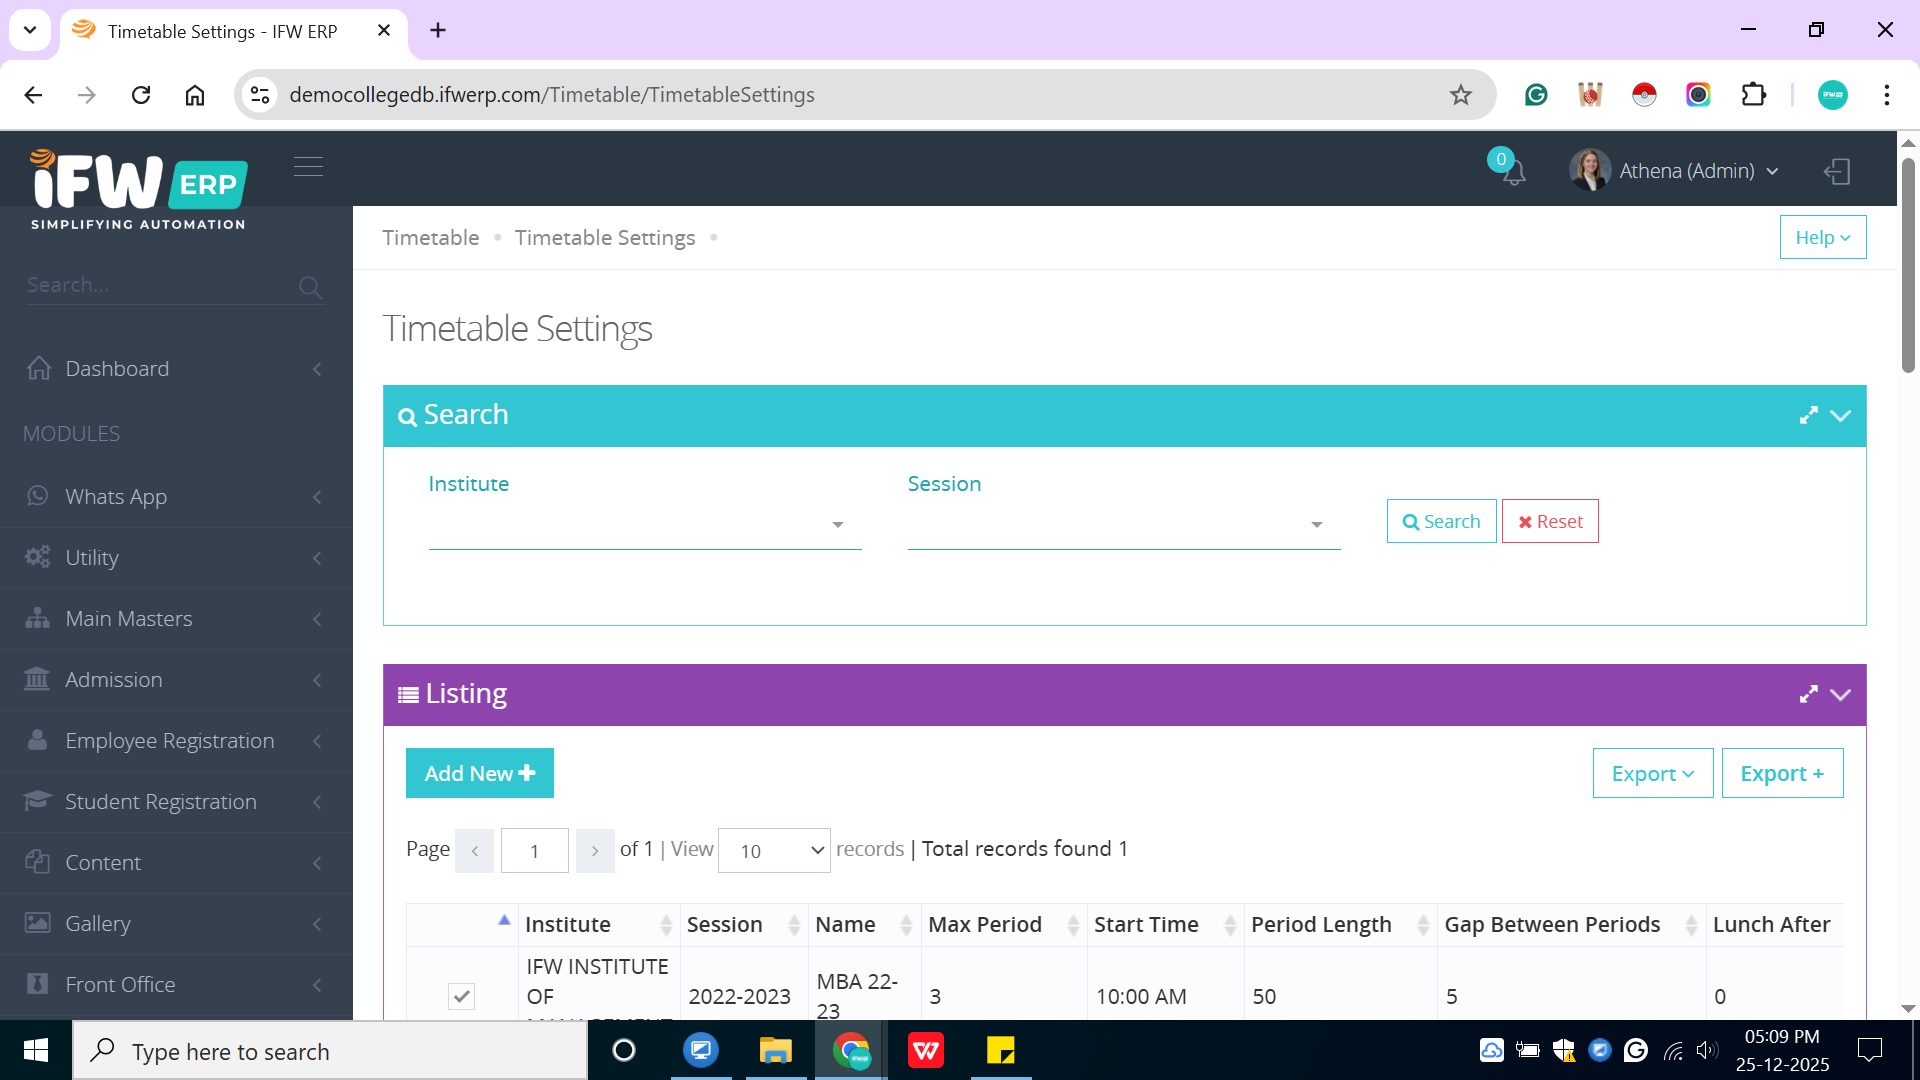The width and height of the screenshot is (1920, 1080).
Task: Expand the Search panel to fullscreen
Action: (x=1808, y=415)
